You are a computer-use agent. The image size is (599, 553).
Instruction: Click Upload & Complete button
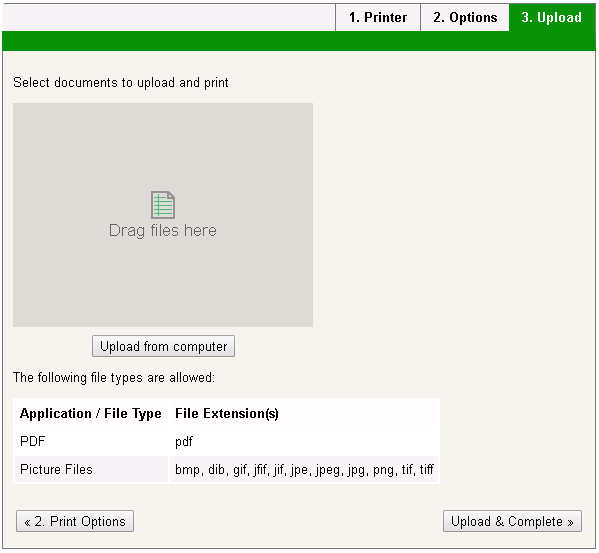pyautogui.click(x=512, y=521)
